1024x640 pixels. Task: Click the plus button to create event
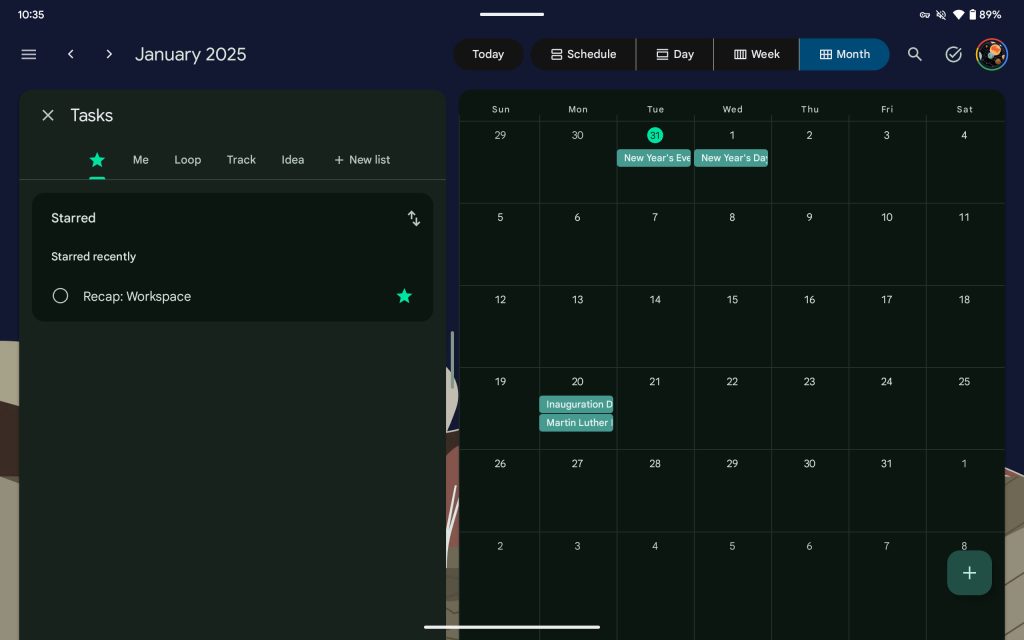[x=968, y=573]
